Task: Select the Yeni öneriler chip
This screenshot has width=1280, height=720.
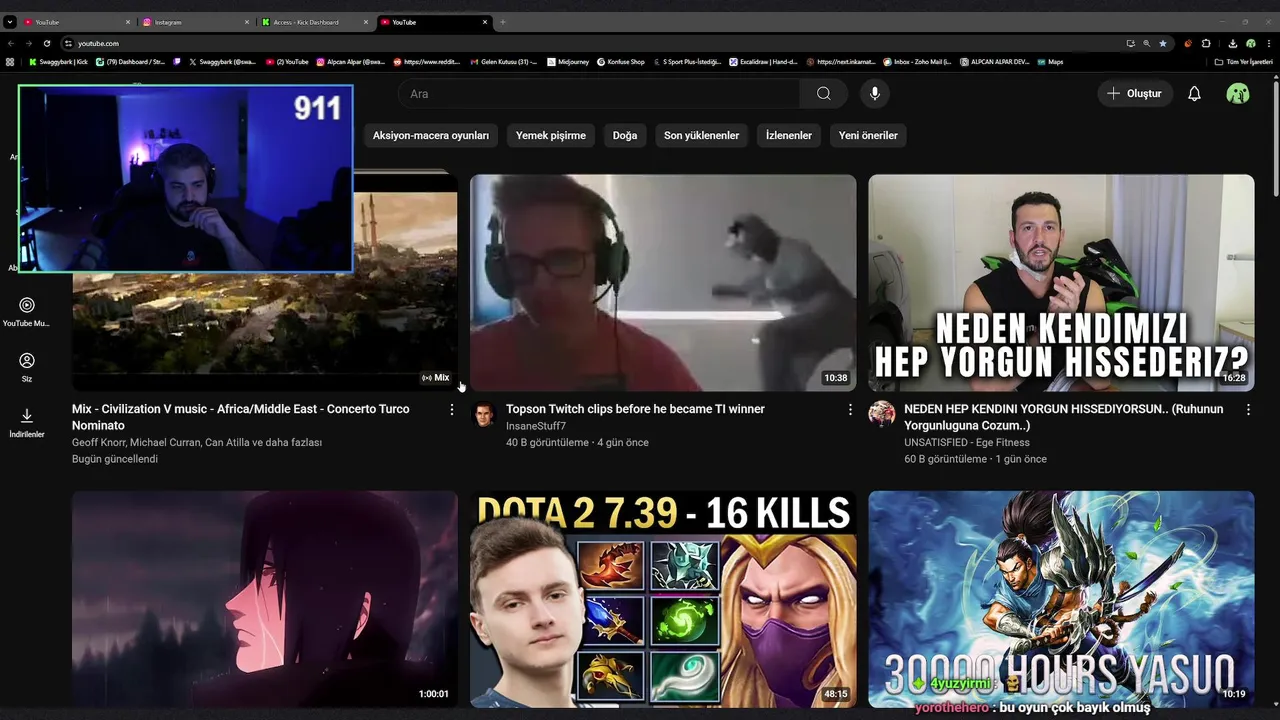Action: [868, 135]
